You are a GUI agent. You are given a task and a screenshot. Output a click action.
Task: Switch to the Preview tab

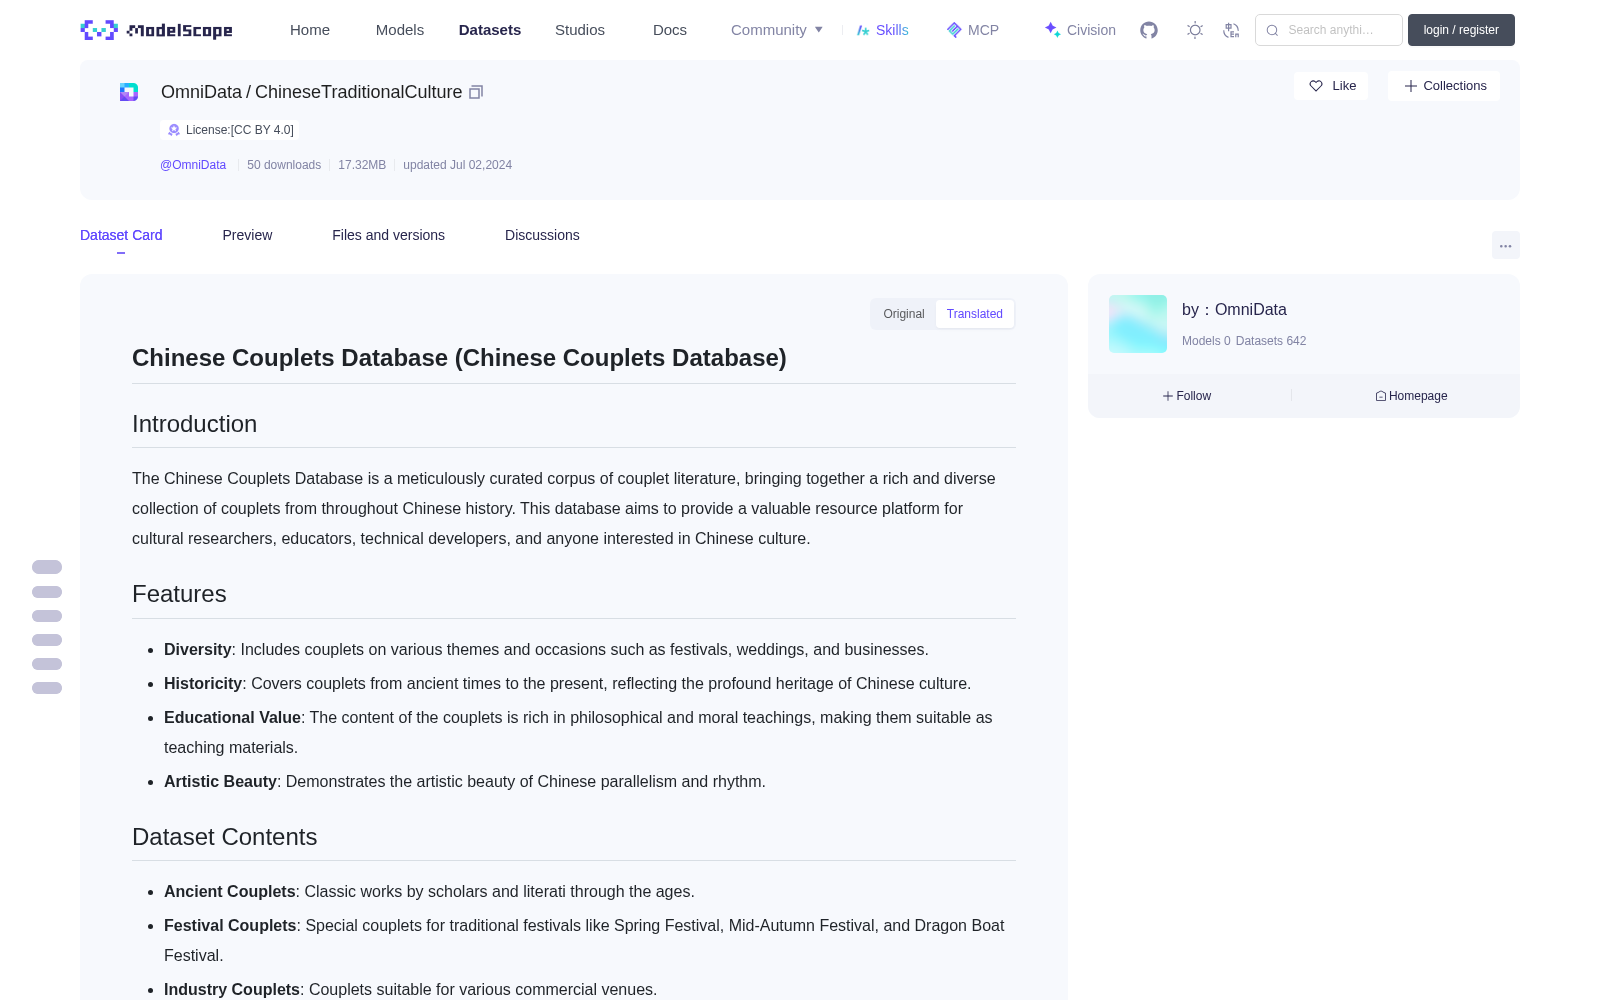tap(247, 235)
